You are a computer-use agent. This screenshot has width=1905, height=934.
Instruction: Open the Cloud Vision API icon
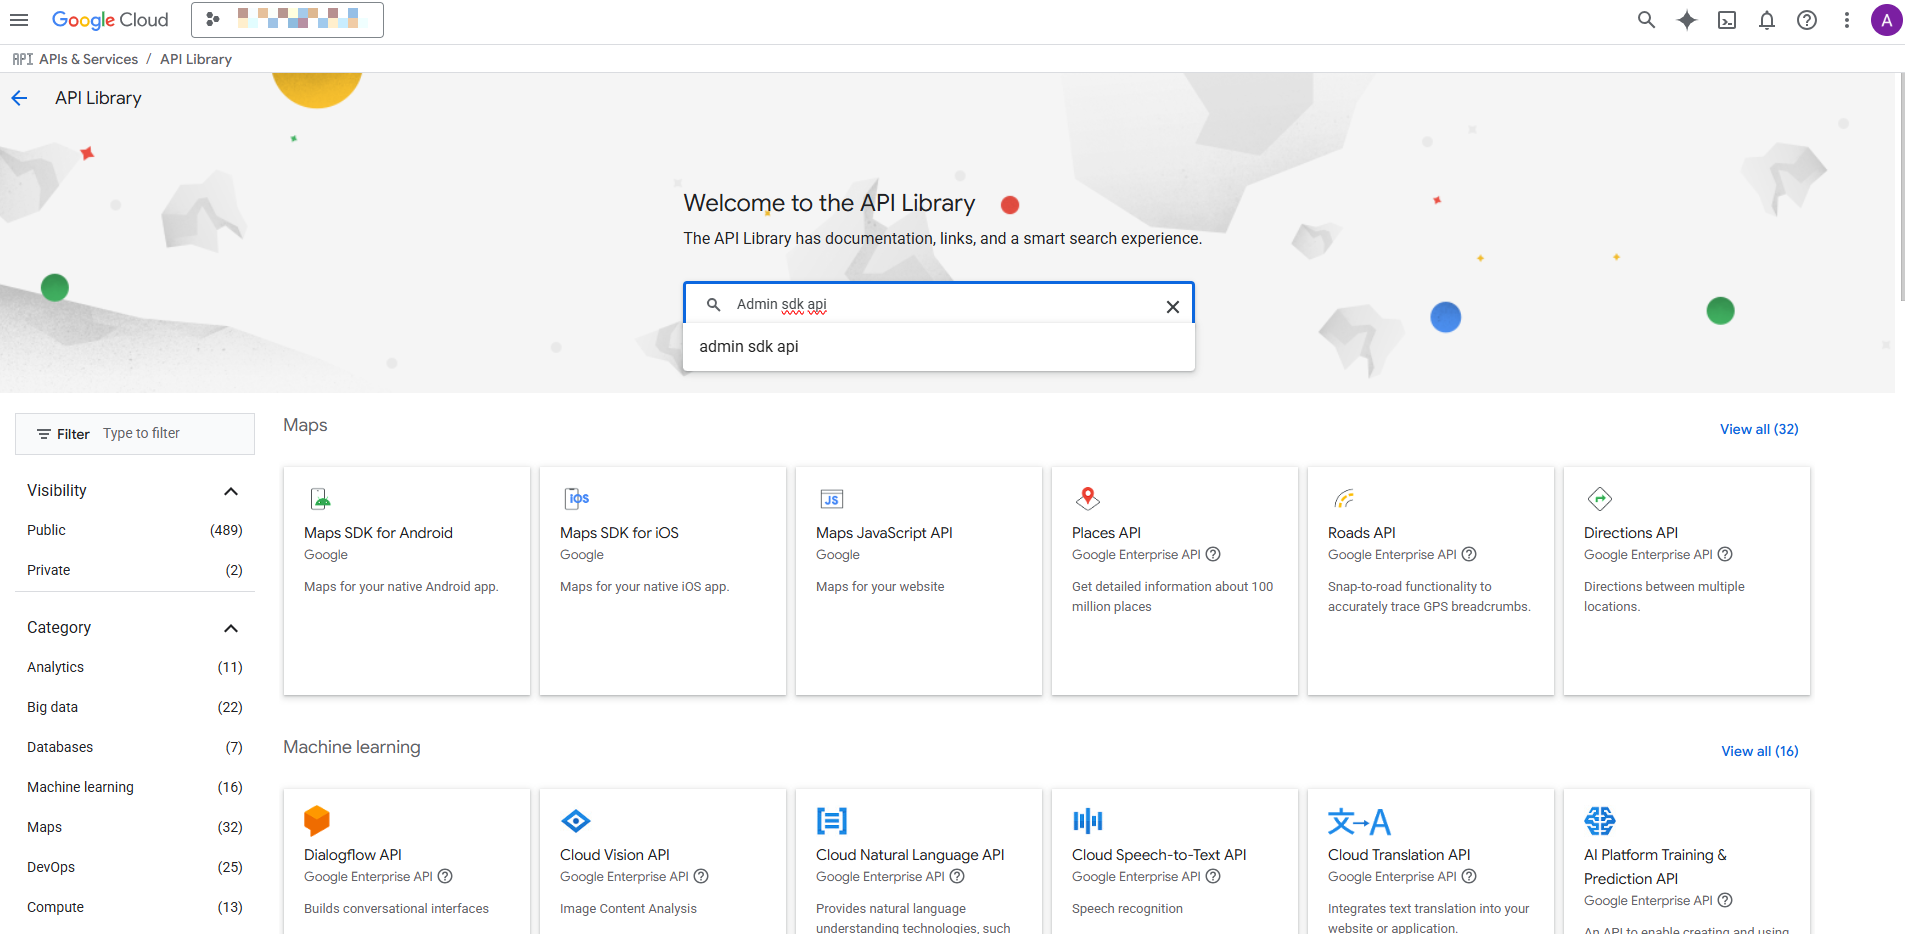click(576, 821)
